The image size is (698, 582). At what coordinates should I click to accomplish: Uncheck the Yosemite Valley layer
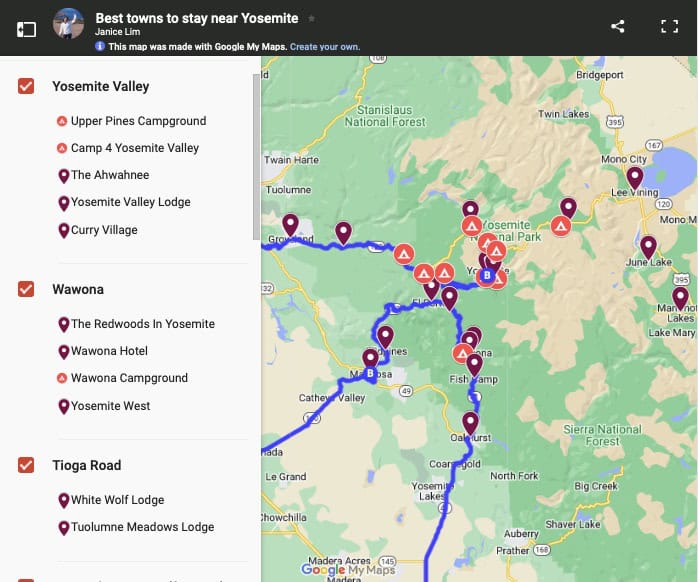26,86
